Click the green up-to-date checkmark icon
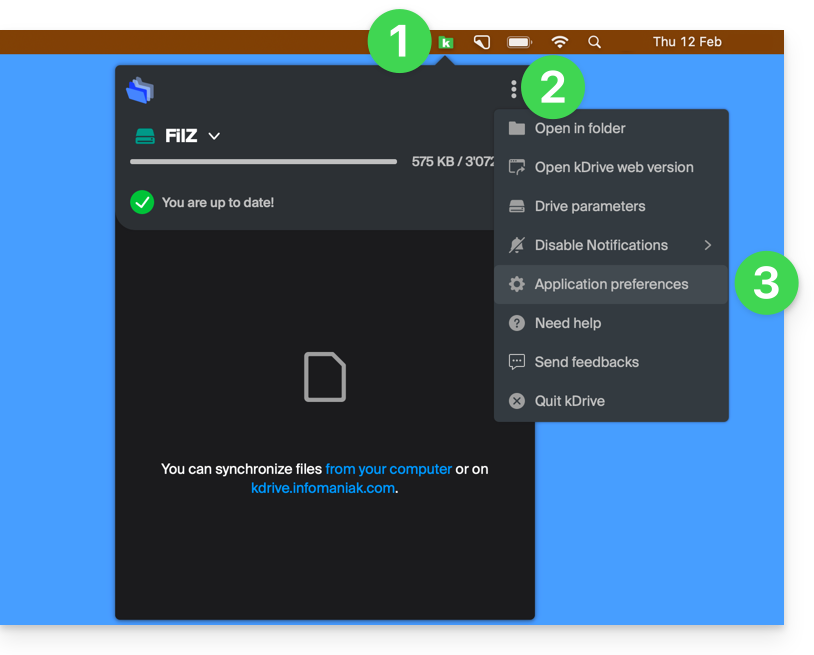The image size is (814, 655). point(142,202)
